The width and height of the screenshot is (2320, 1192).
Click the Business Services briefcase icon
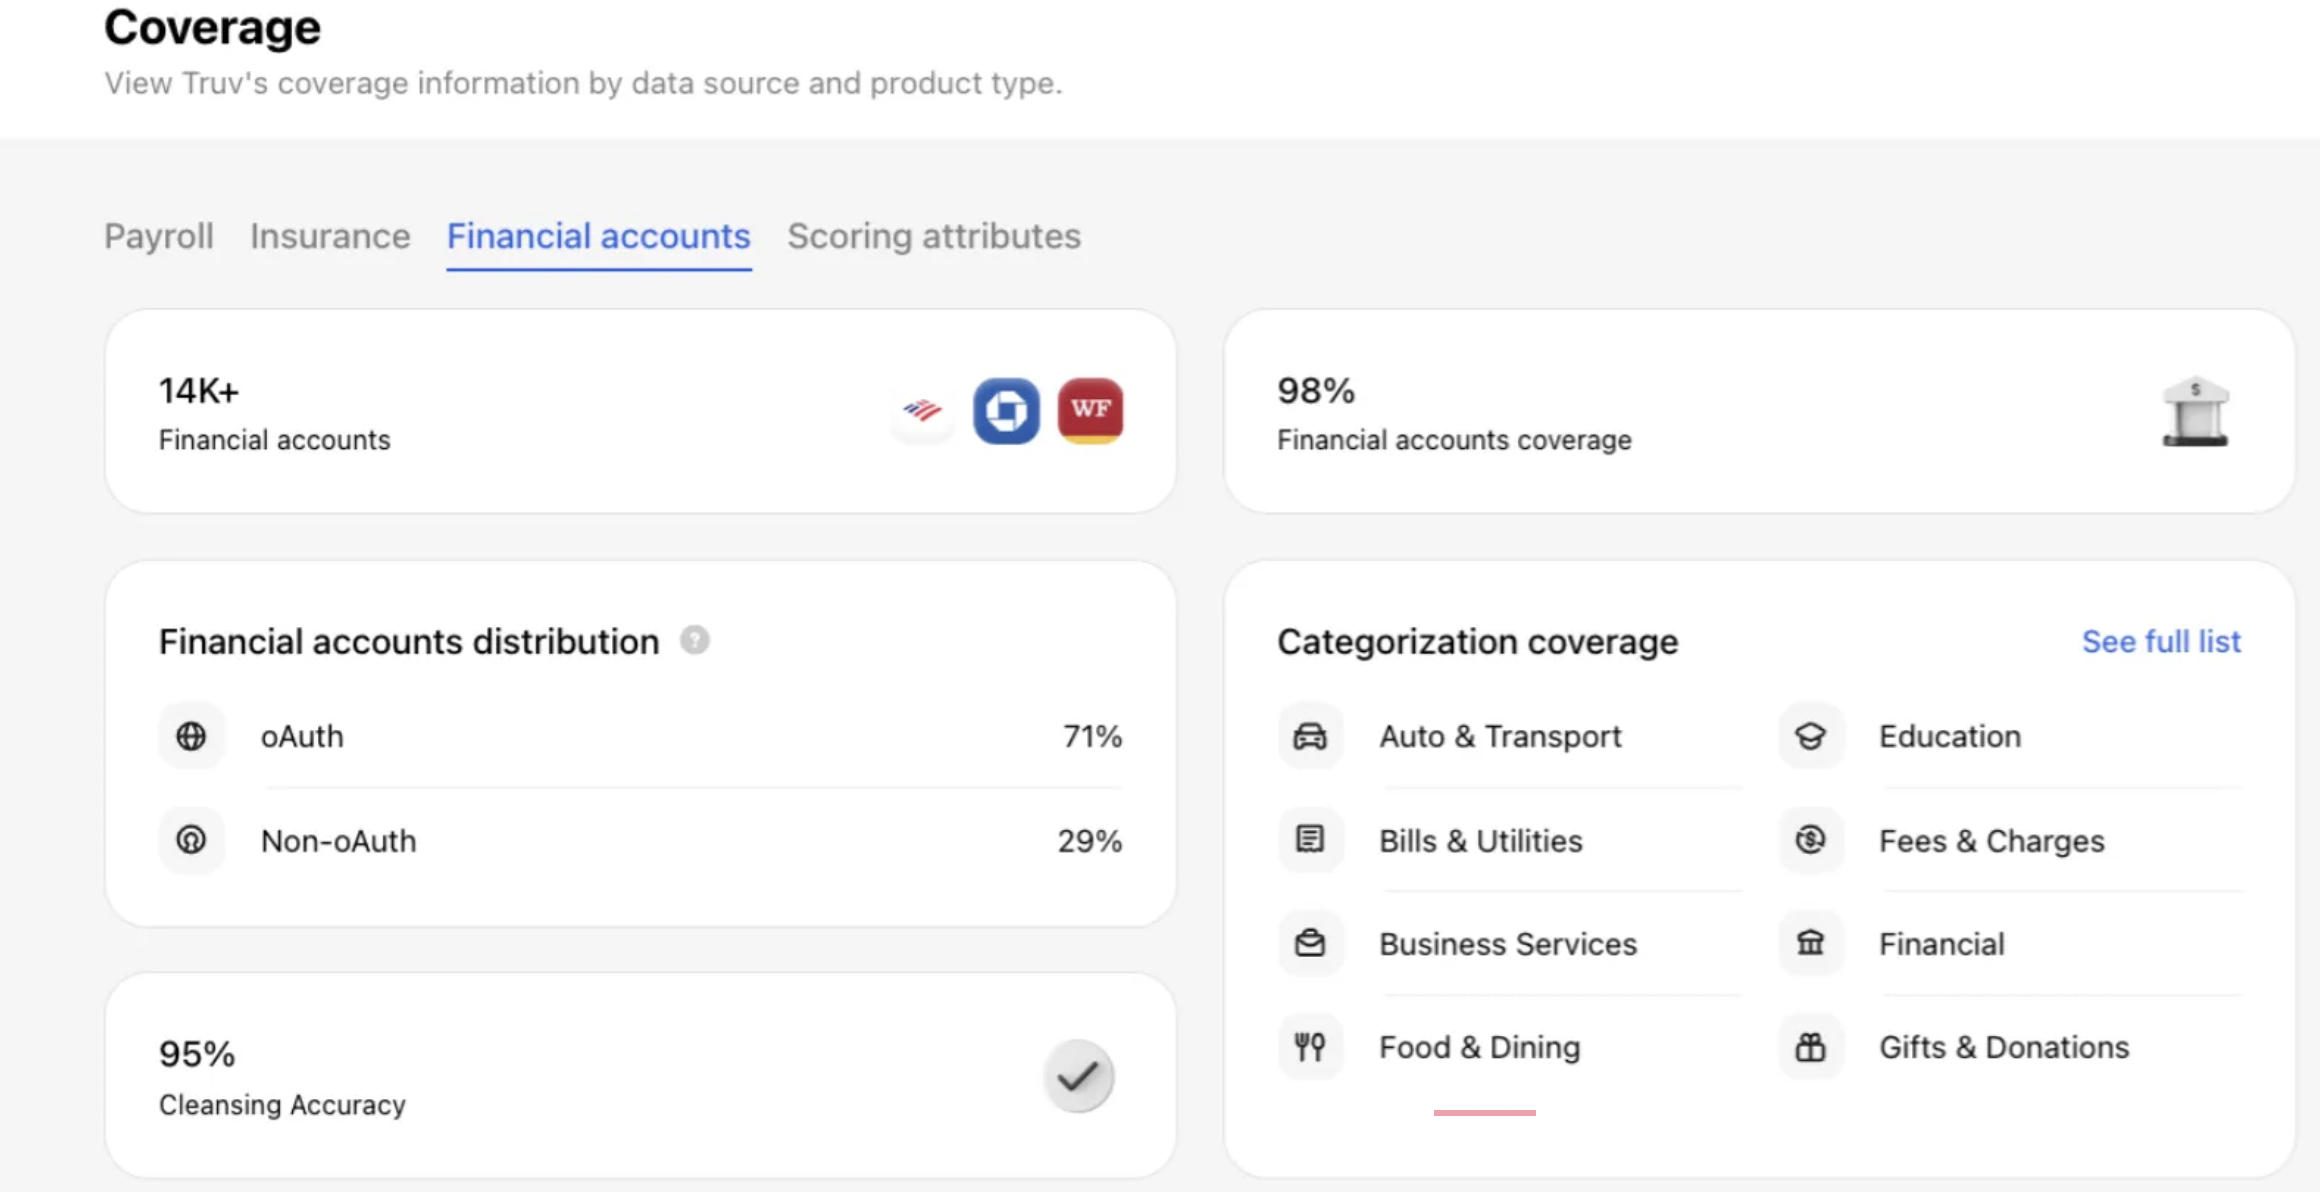pos(1310,943)
